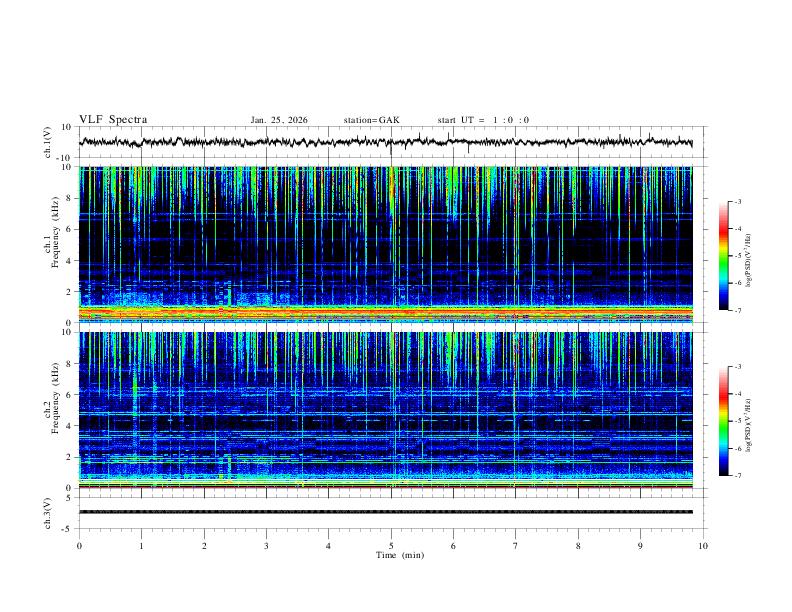Click the 'ch.3(V)' axis label
Image resolution: width=792 pixels, height=612 pixels.
click(48, 514)
